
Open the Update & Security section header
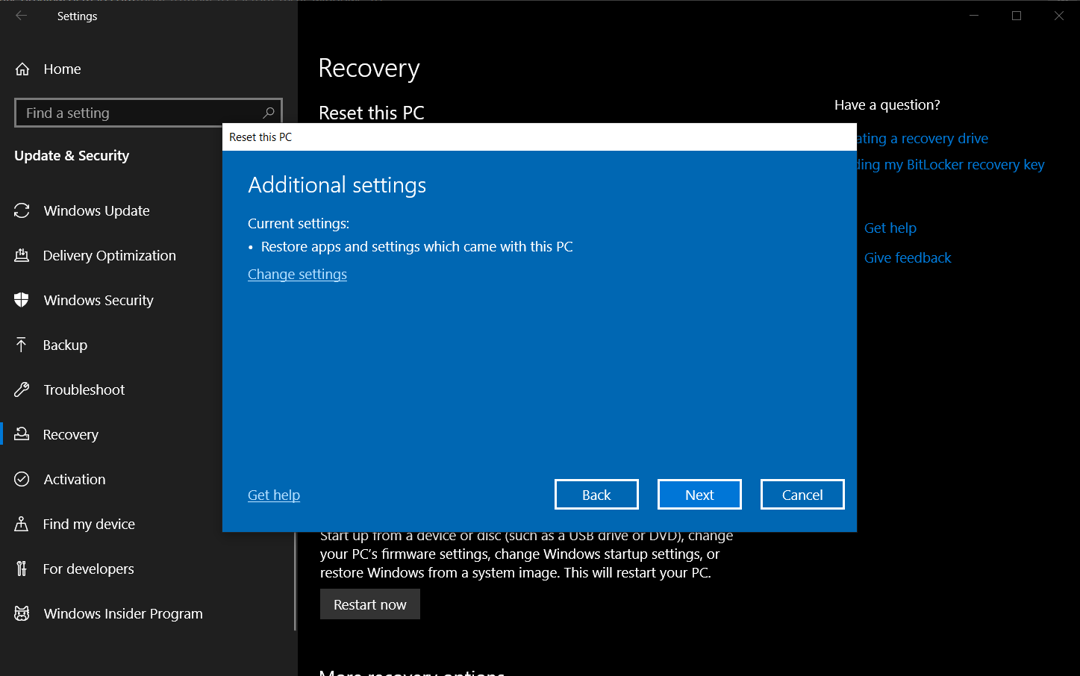point(72,155)
